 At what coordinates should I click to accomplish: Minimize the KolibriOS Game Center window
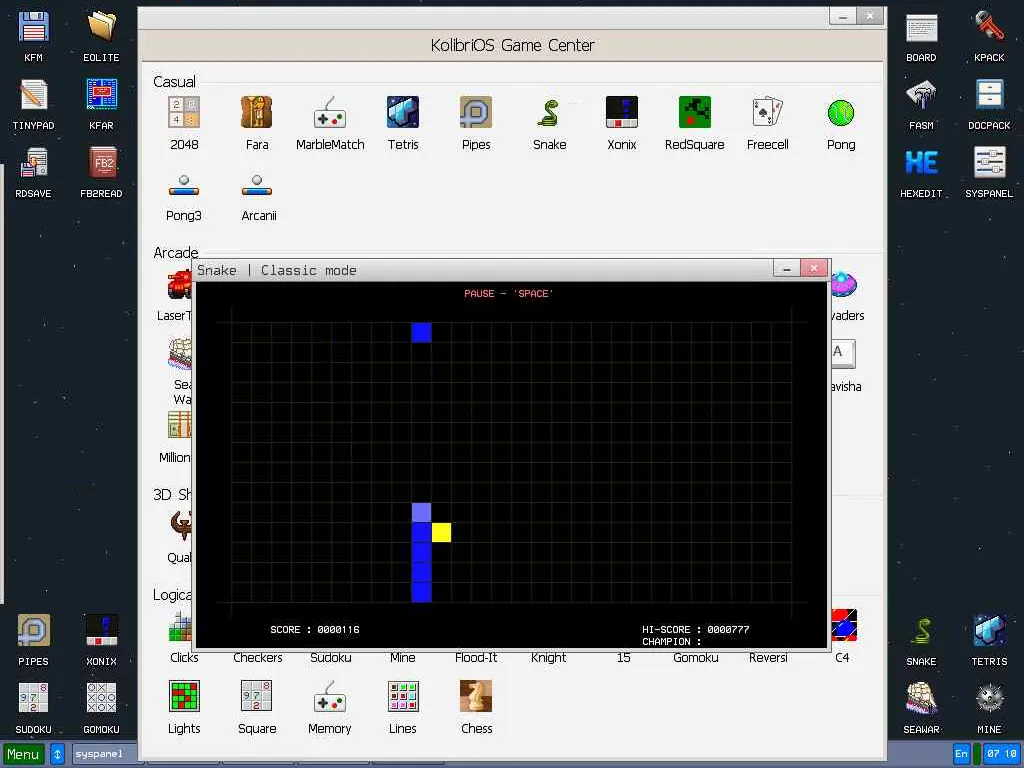[x=842, y=16]
